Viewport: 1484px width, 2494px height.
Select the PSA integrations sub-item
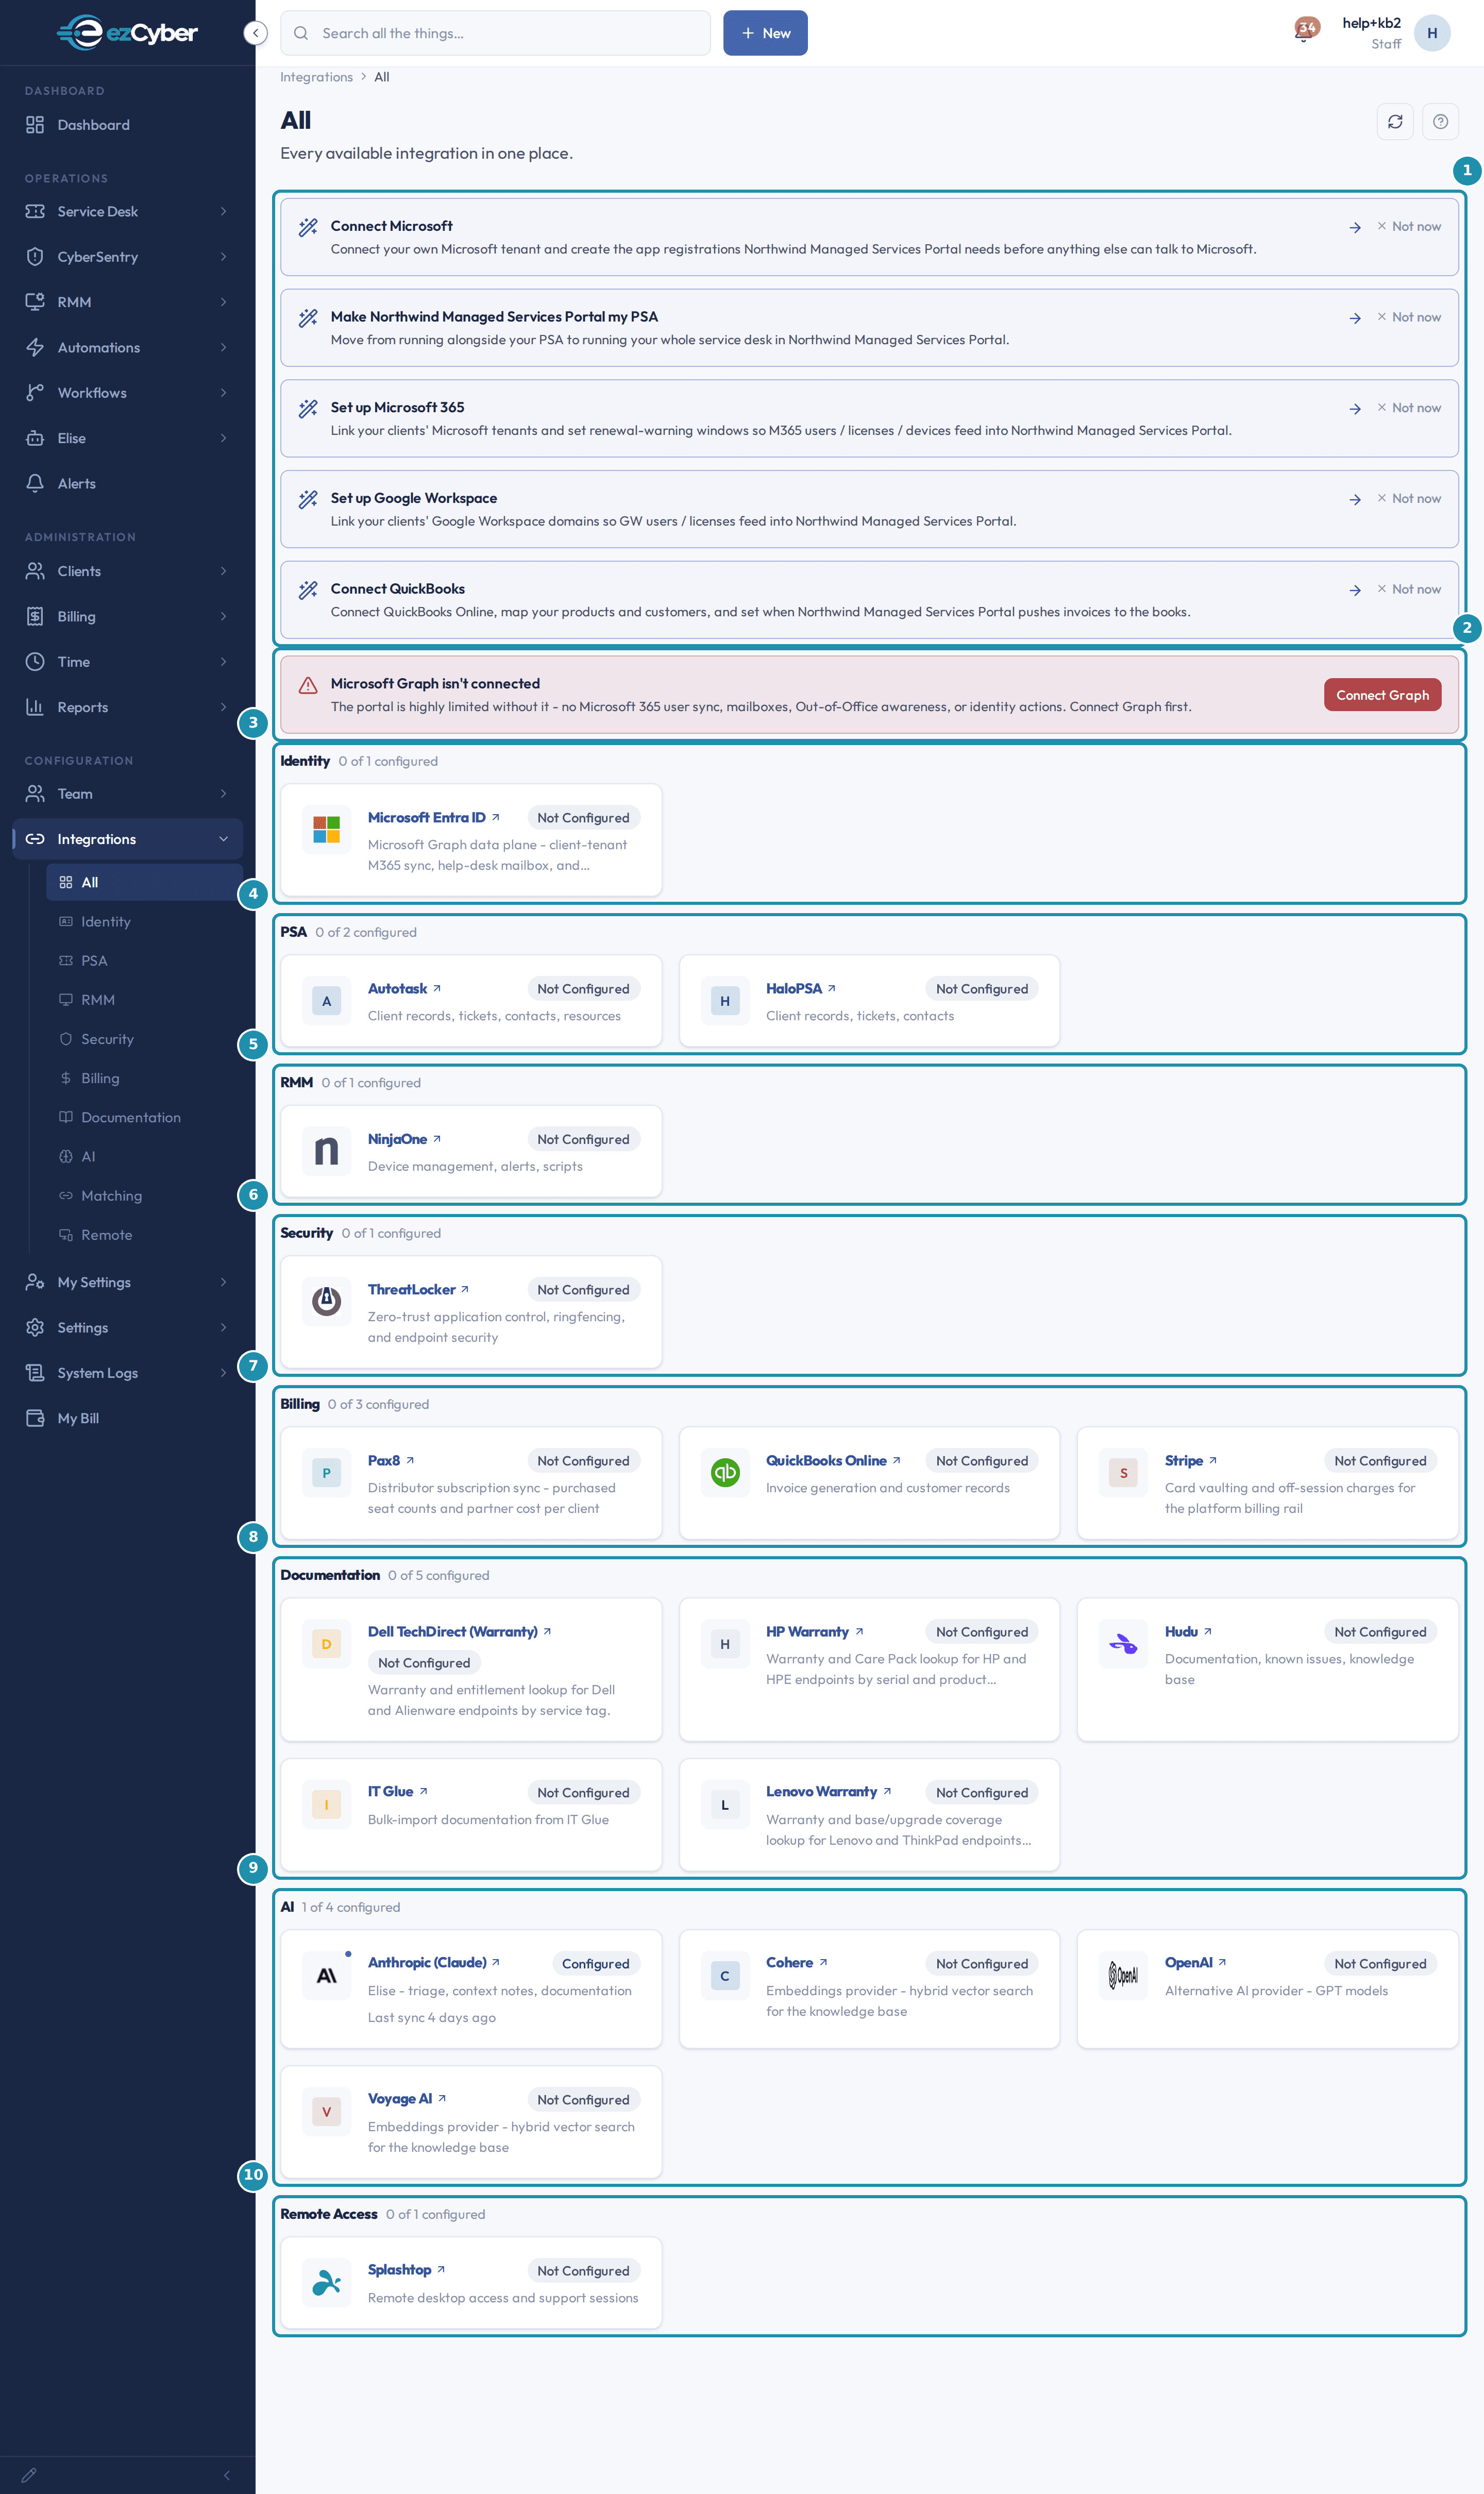[144, 961]
